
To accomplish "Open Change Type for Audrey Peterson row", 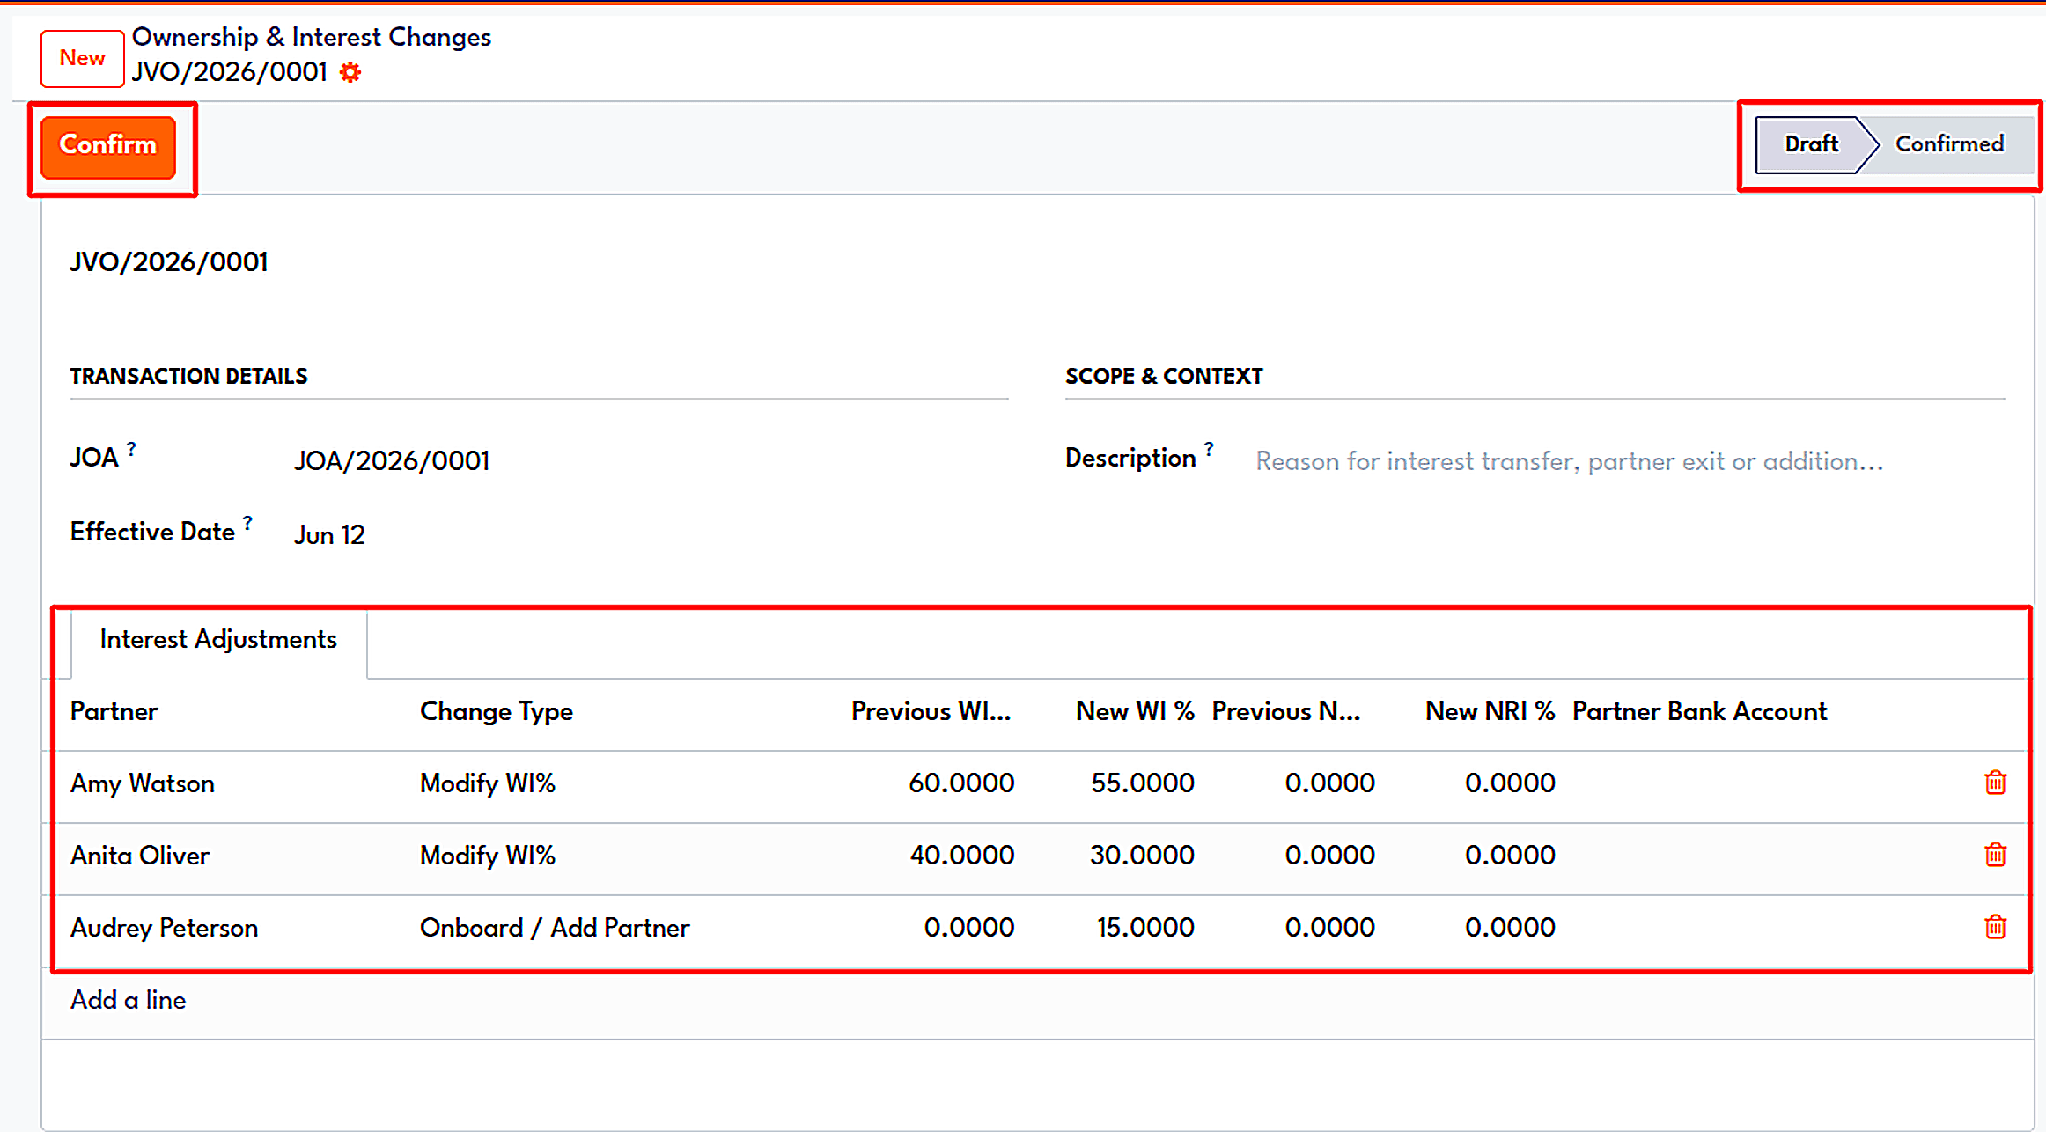I will (554, 928).
